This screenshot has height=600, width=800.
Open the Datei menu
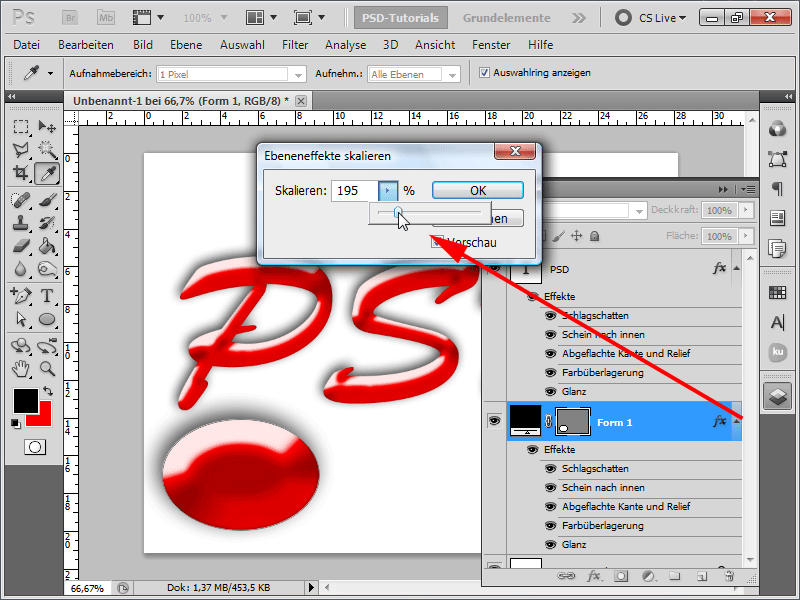tap(27, 45)
